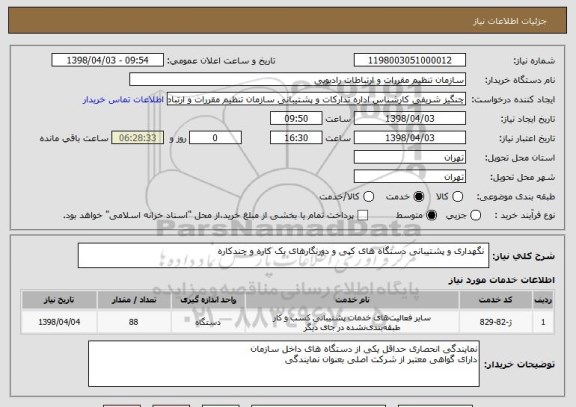The image size is (576, 407).
Task: Toggle the اسناد خزانه اسلامی payment checkbox
Action: tap(363, 216)
